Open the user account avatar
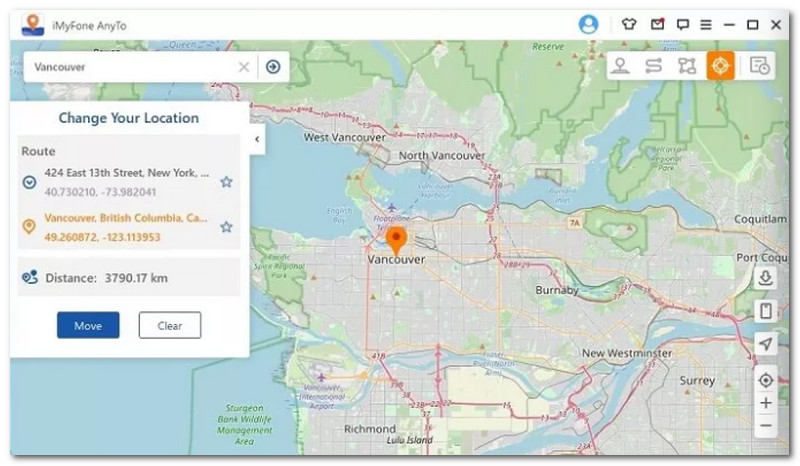Viewport: 800px width, 466px height. (588, 24)
